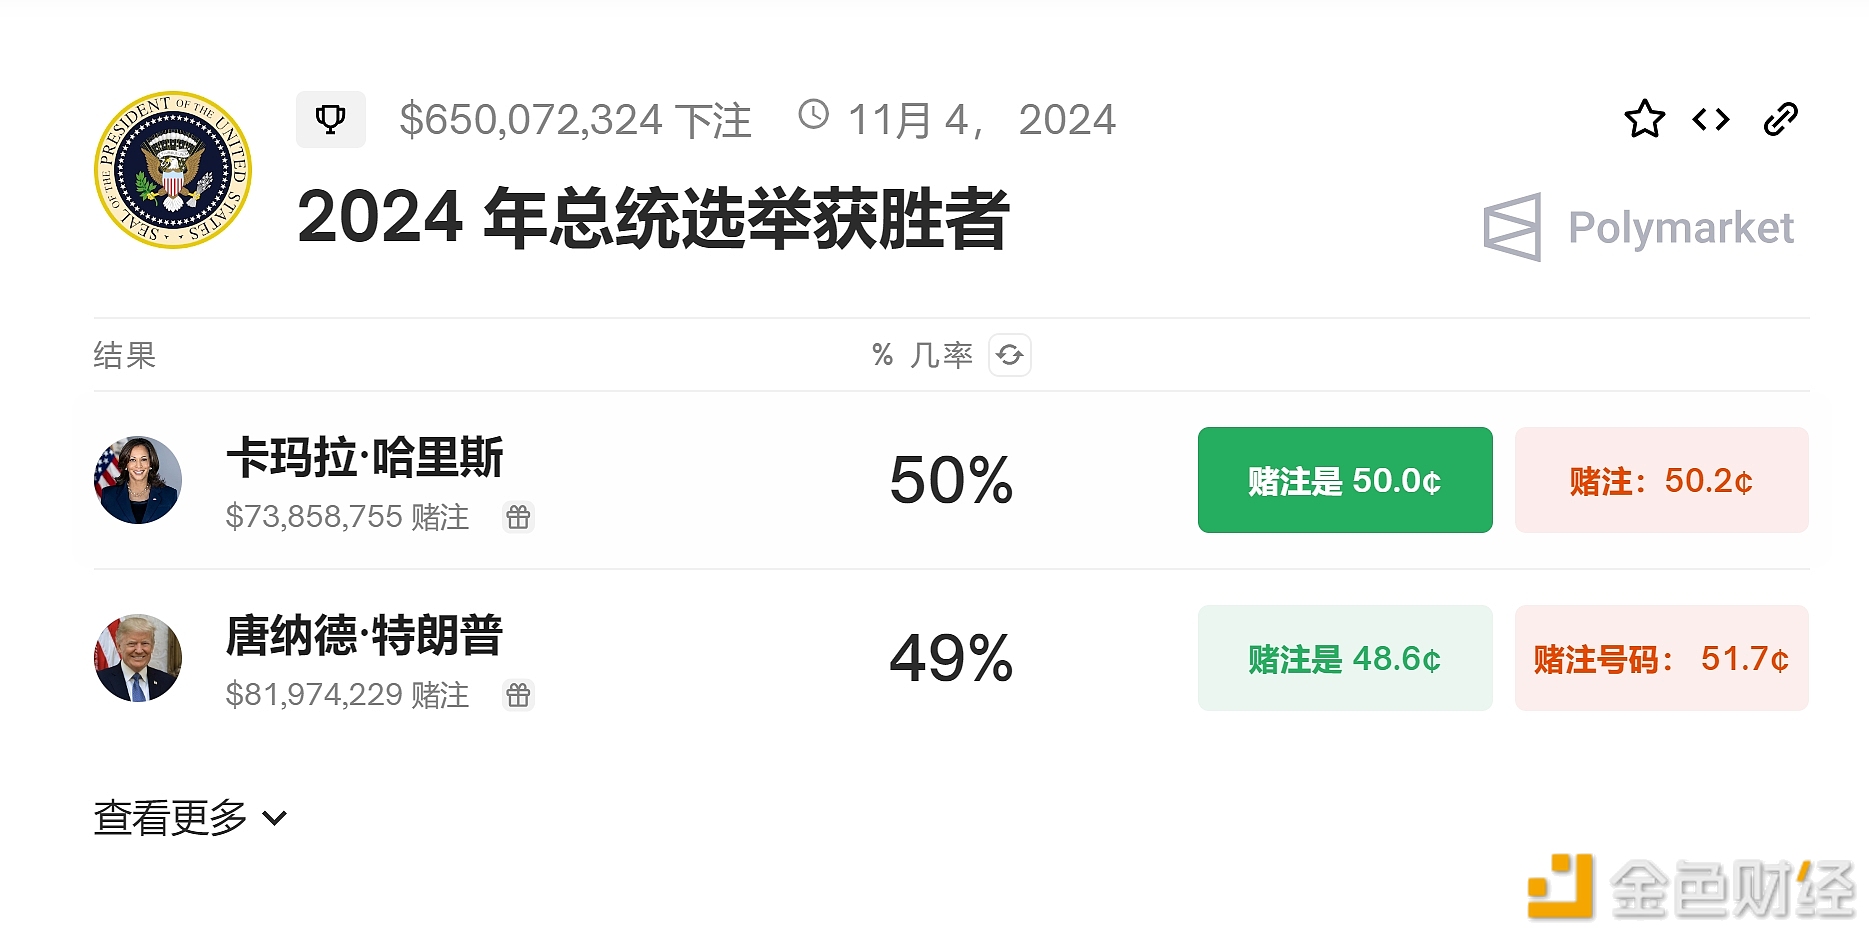The width and height of the screenshot is (1869, 933).
Task: 点击嵌入代码图标 </>
Action: (1710, 118)
